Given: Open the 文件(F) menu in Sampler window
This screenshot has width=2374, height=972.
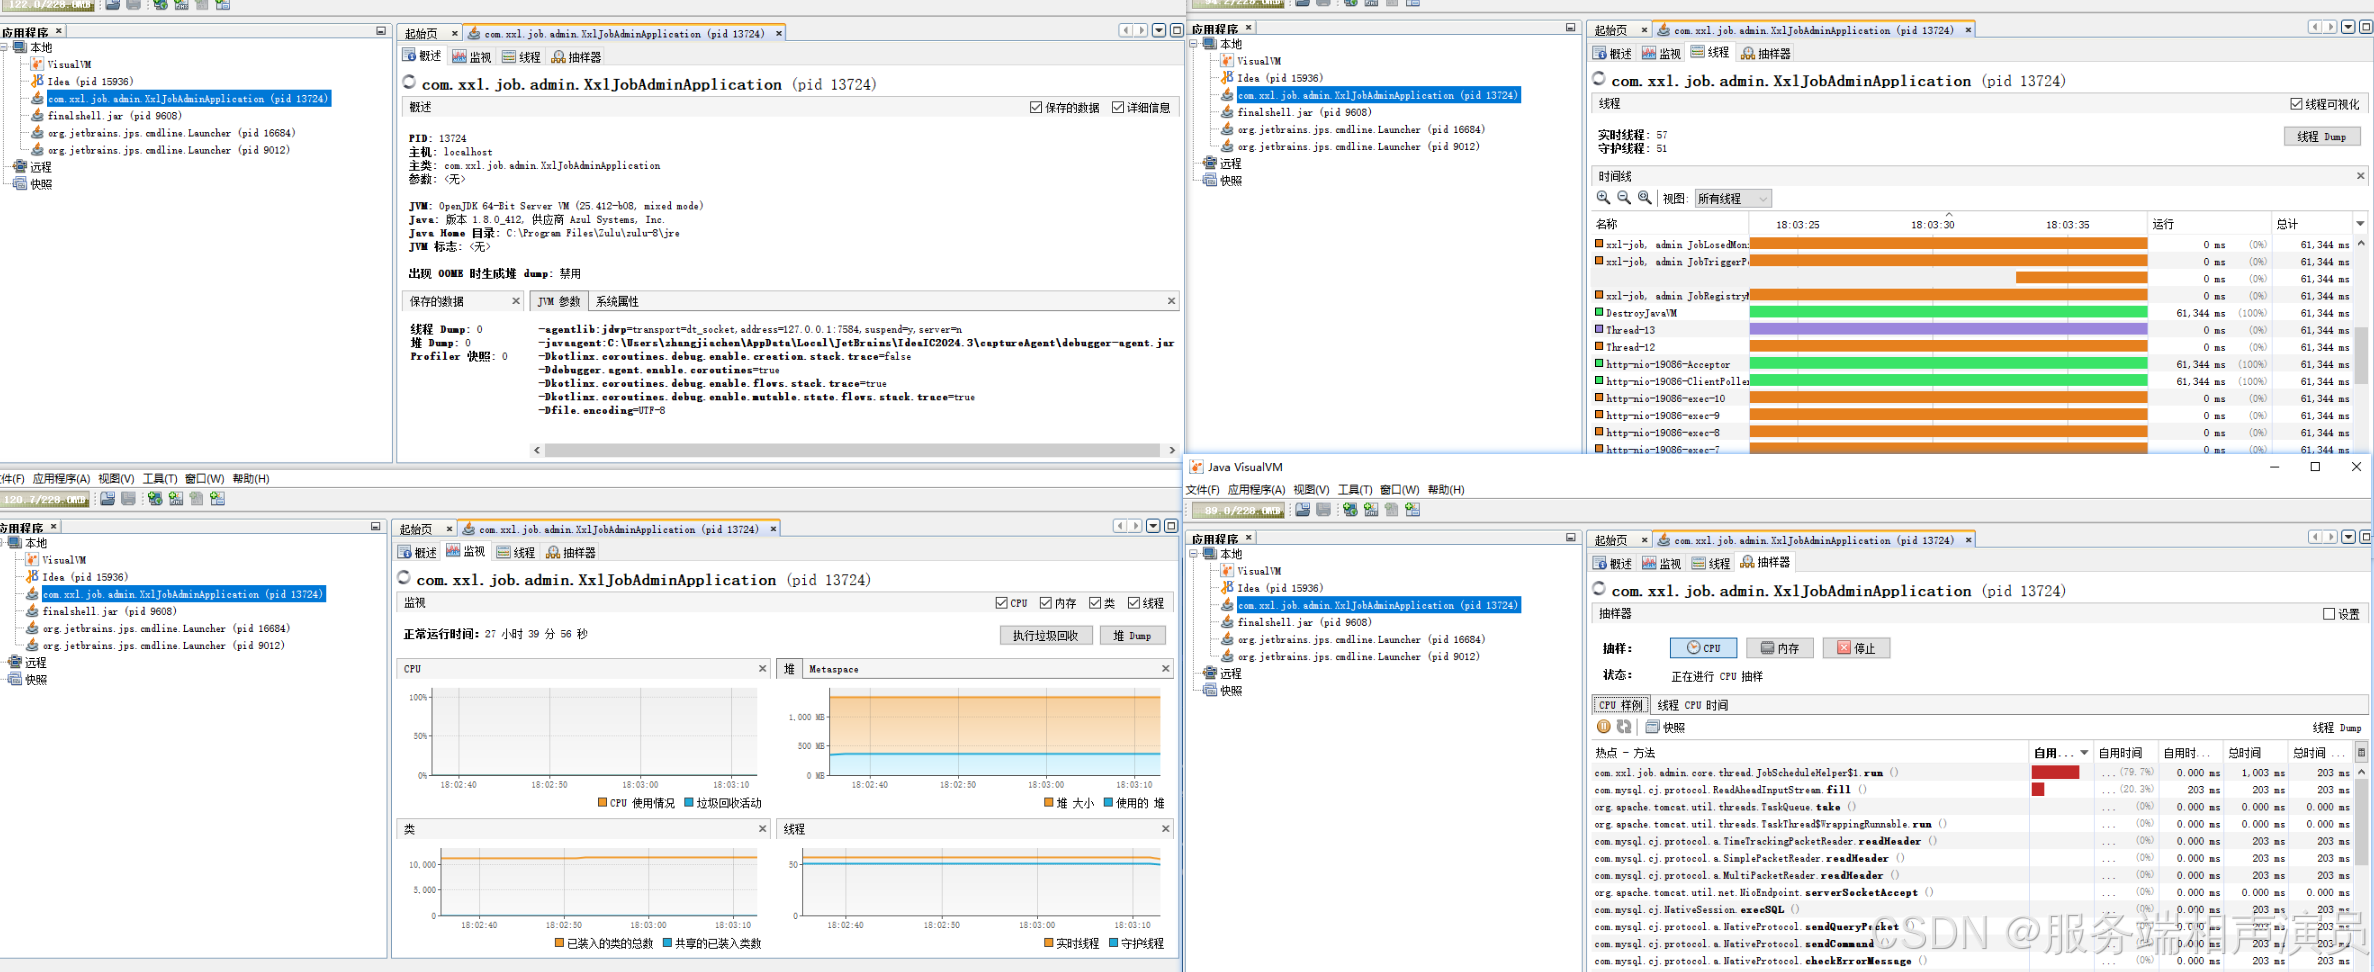Looking at the screenshot, I should pyautogui.click(x=1203, y=490).
